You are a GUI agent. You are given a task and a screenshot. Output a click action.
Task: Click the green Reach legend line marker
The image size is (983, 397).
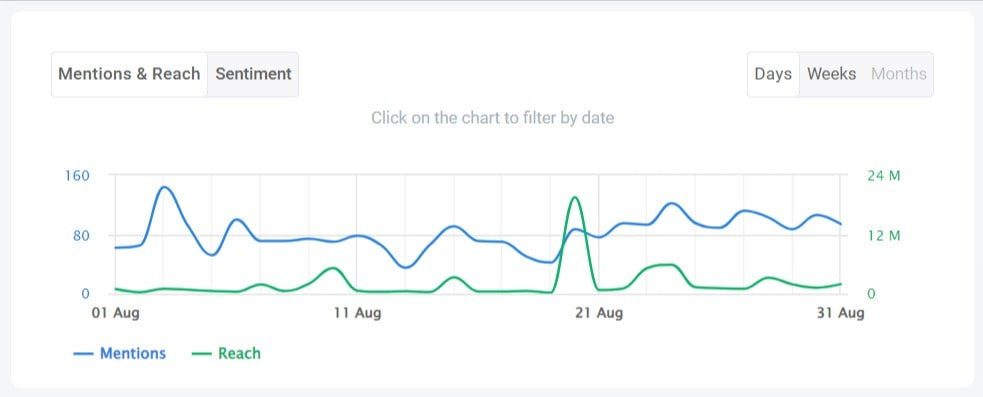click(x=201, y=354)
